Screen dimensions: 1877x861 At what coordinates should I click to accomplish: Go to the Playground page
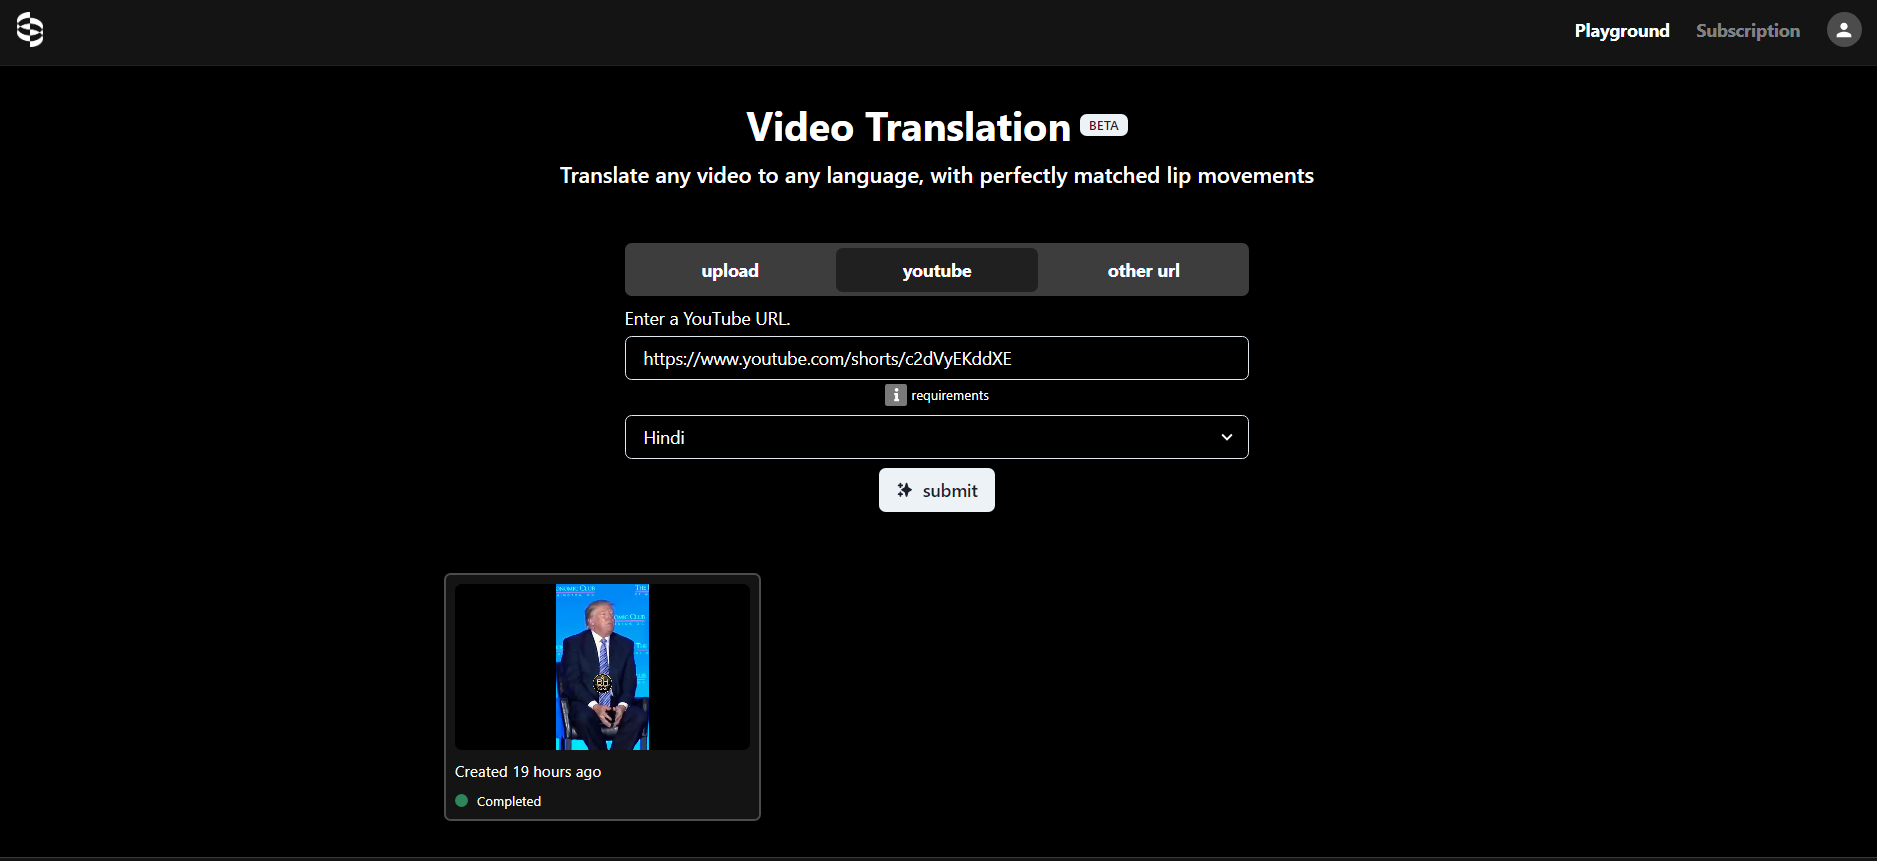click(x=1621, y=31)
